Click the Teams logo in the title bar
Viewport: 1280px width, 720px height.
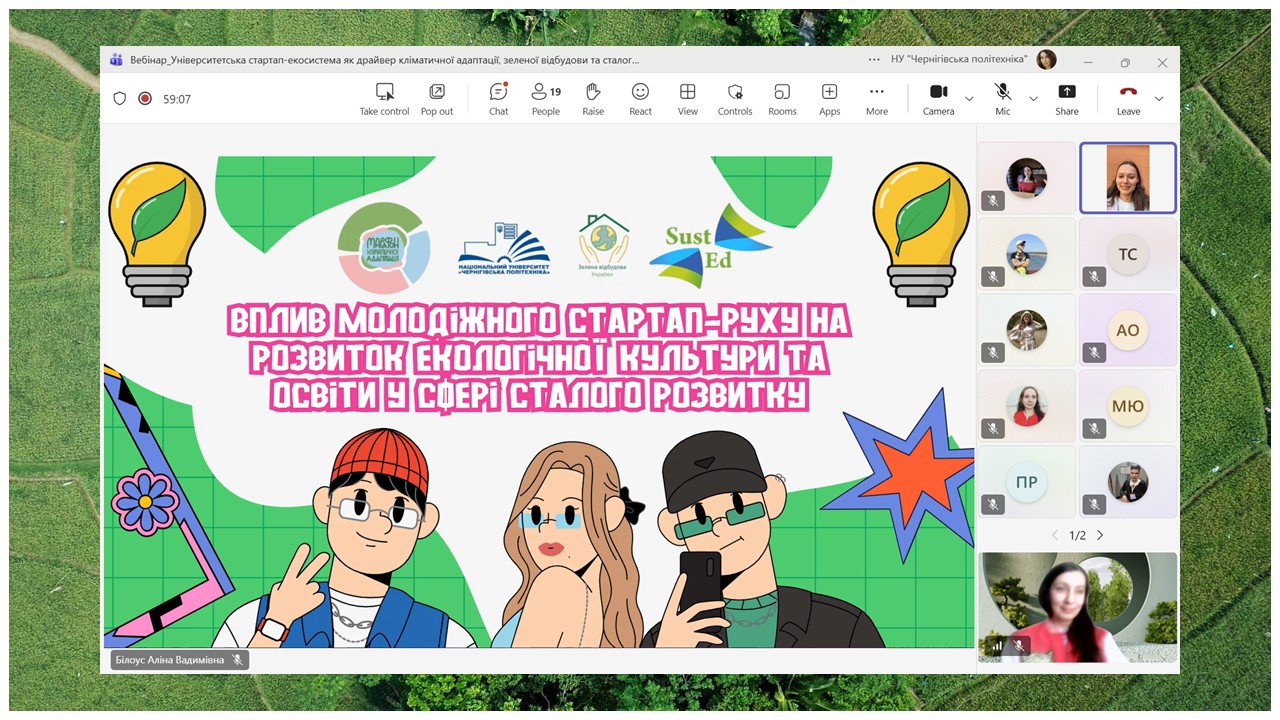pyautogui.click(x=116, y=60)
